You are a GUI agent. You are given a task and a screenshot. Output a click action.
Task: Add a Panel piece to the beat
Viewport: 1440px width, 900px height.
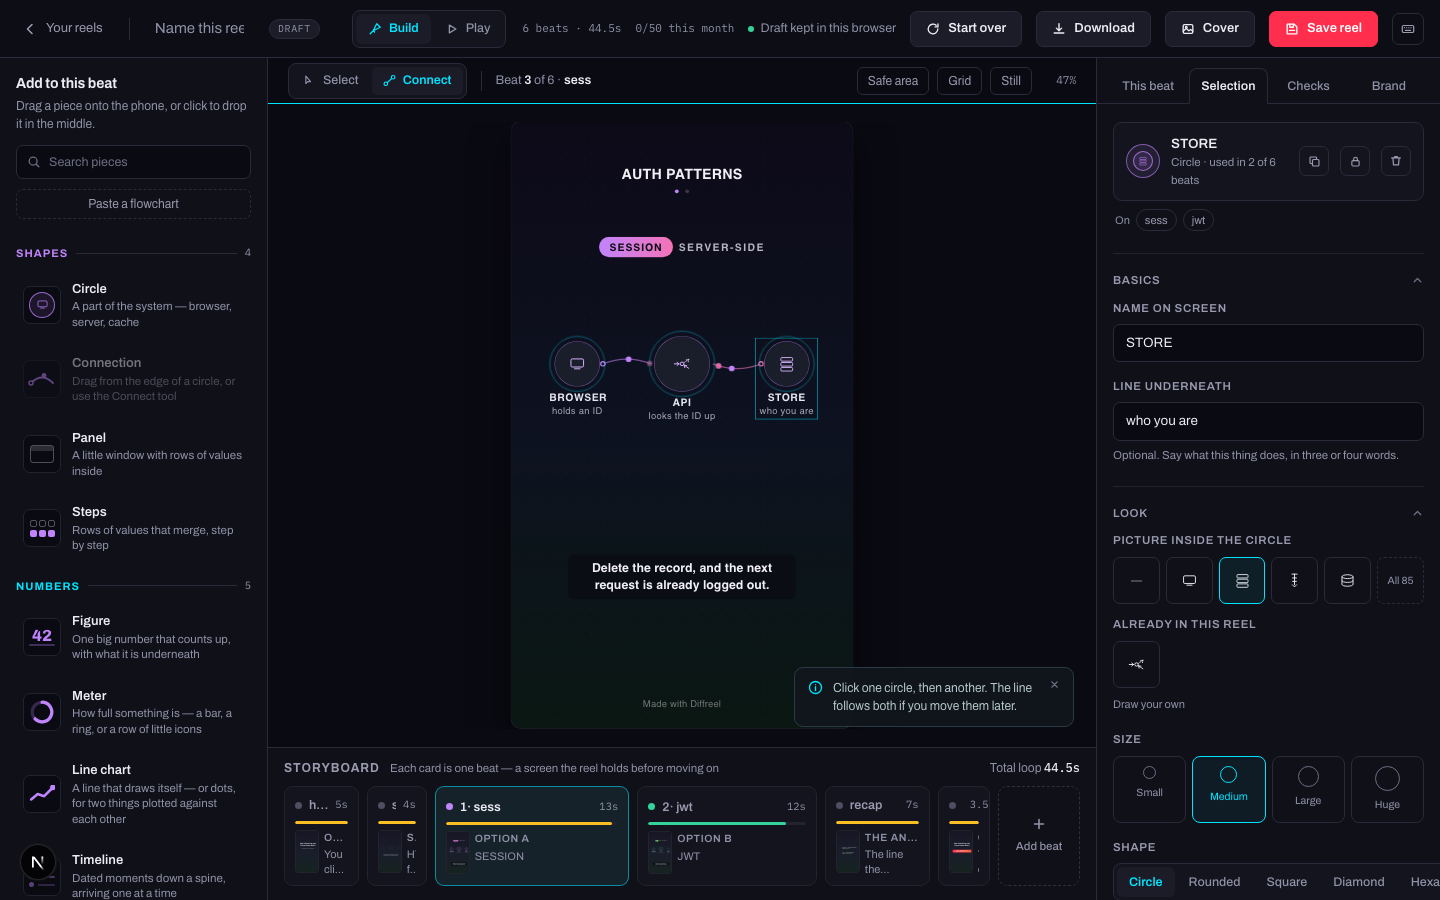134,454
